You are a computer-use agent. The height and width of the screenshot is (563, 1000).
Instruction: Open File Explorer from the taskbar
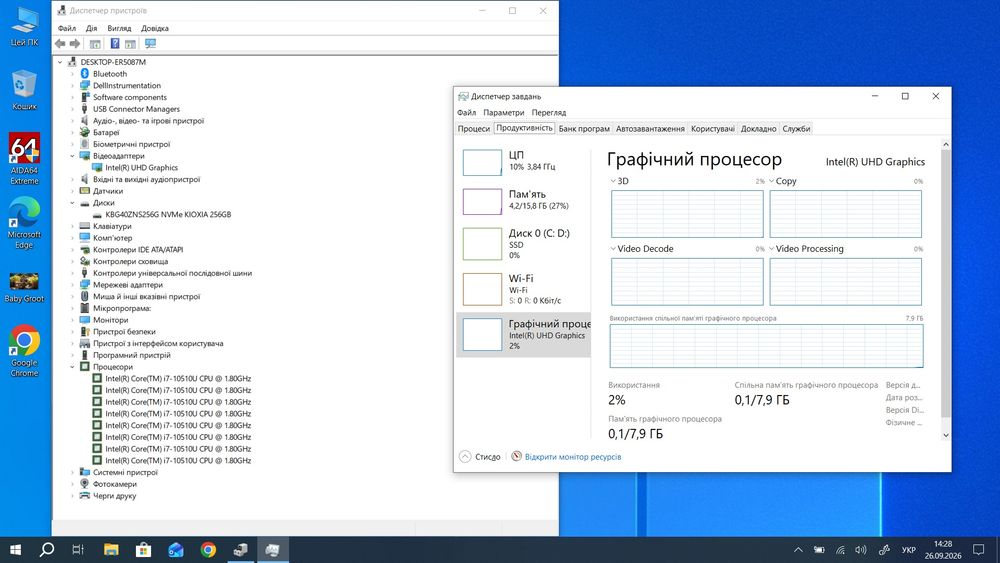click(x=112, y=550)
